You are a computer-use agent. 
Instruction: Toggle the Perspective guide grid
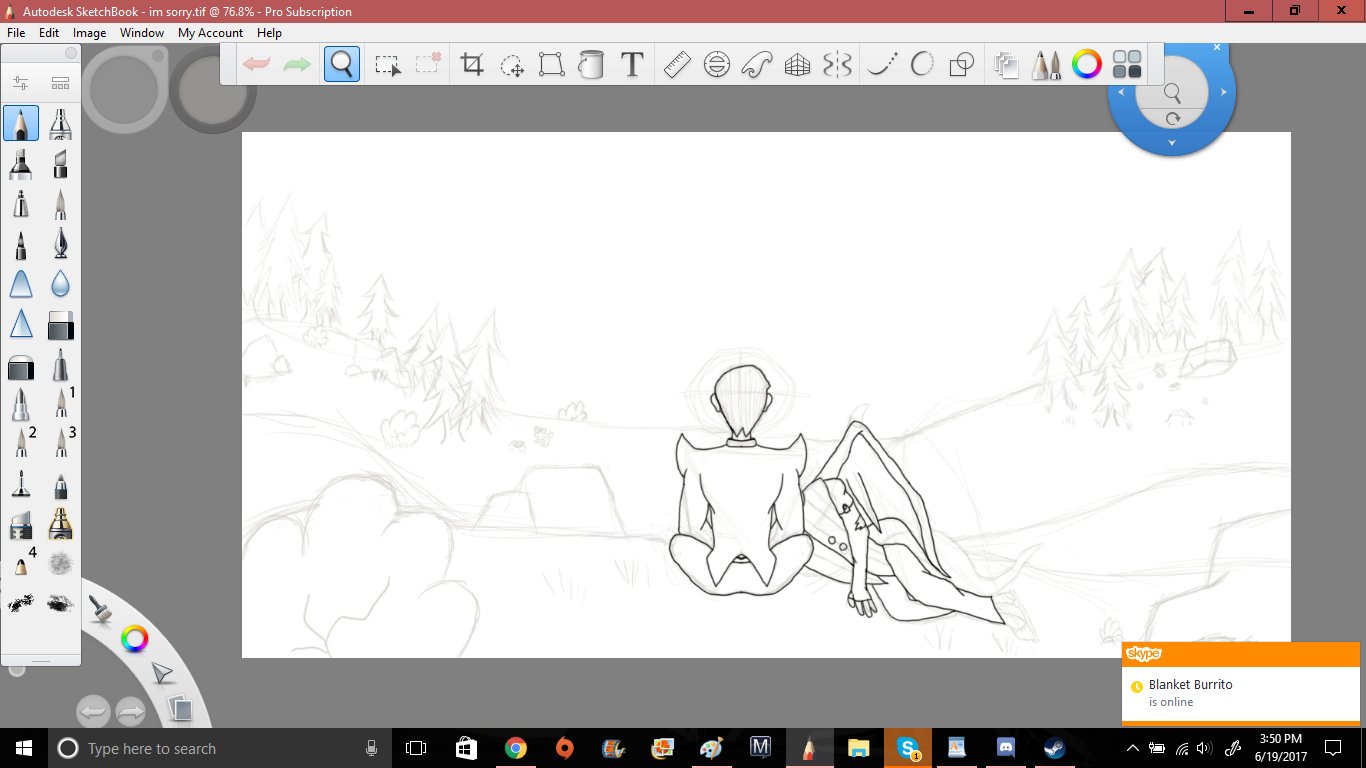tap(797, 65)
